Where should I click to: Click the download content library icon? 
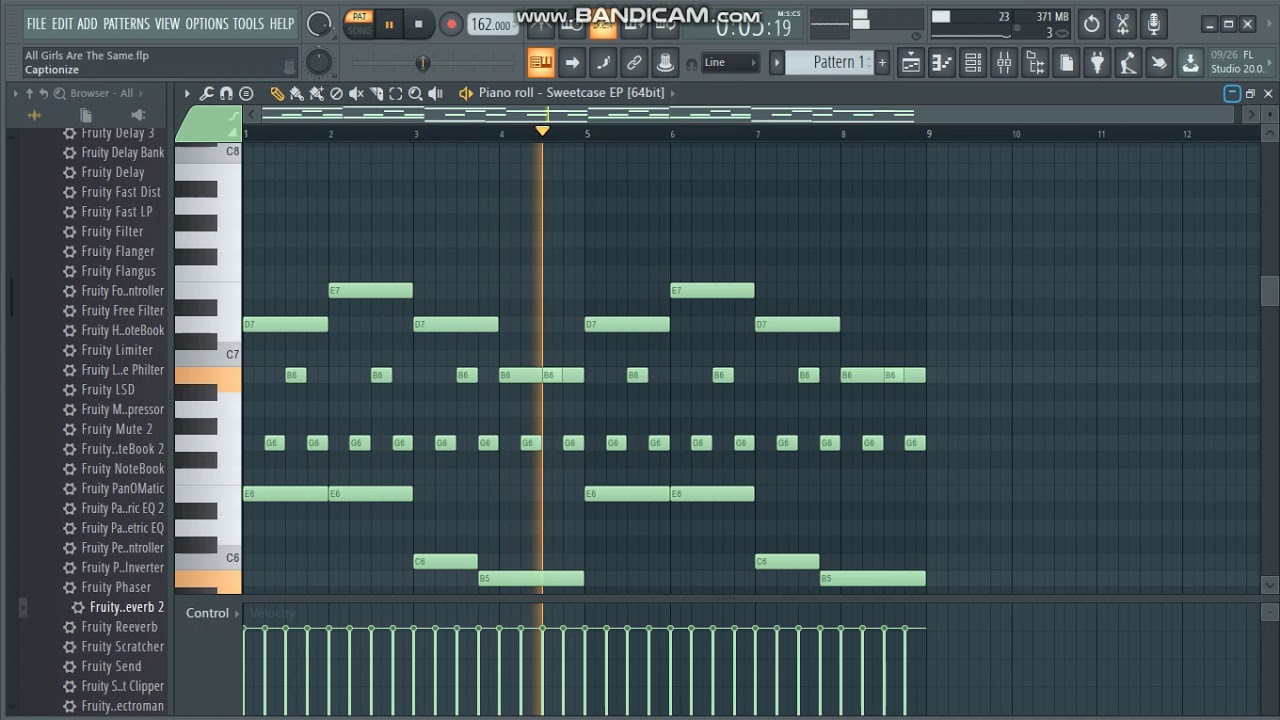pyautogui.click(x=1191, y=63)
